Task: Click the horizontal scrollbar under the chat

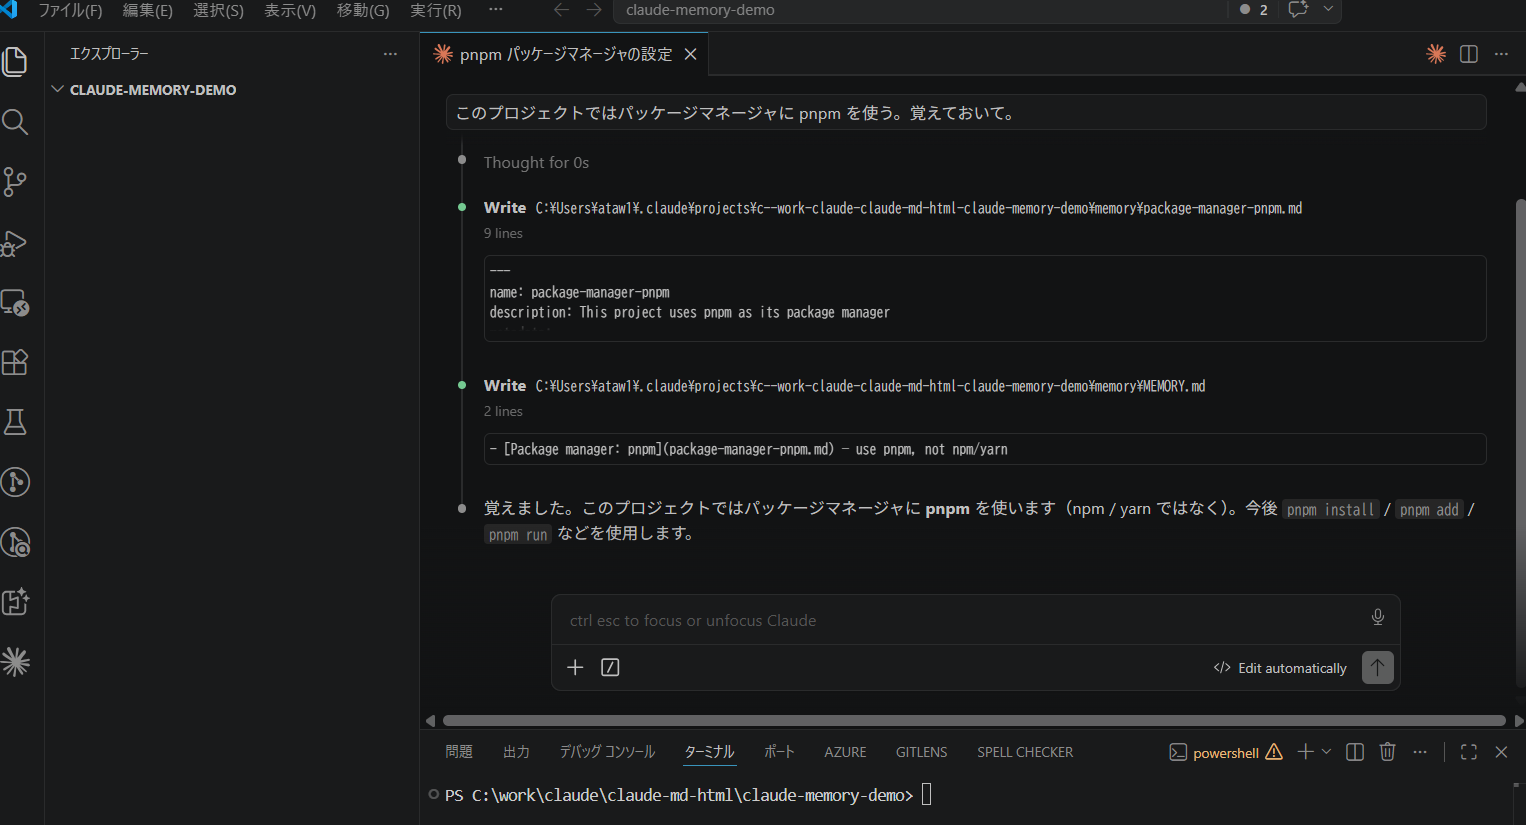Action: point(974,720)
